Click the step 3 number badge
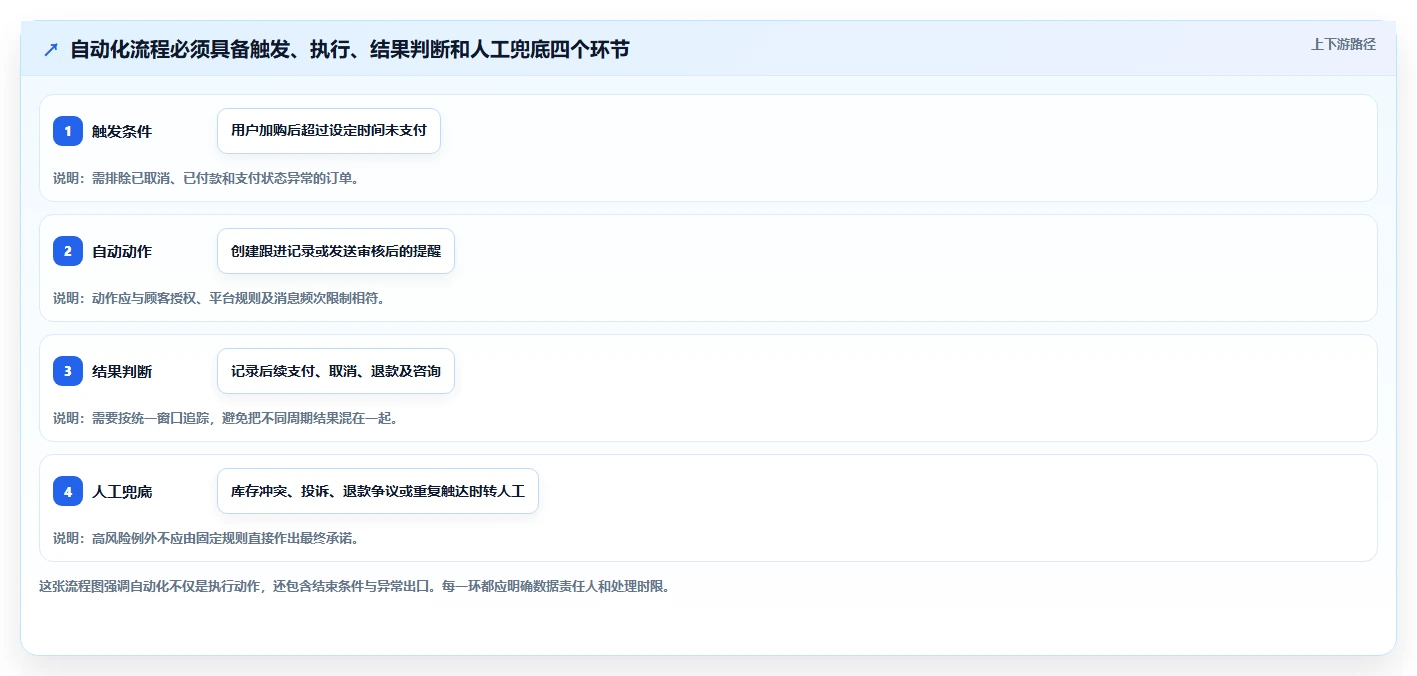Screen dimensions: 1417x676 pyautogui.click(x=68, y=371)
